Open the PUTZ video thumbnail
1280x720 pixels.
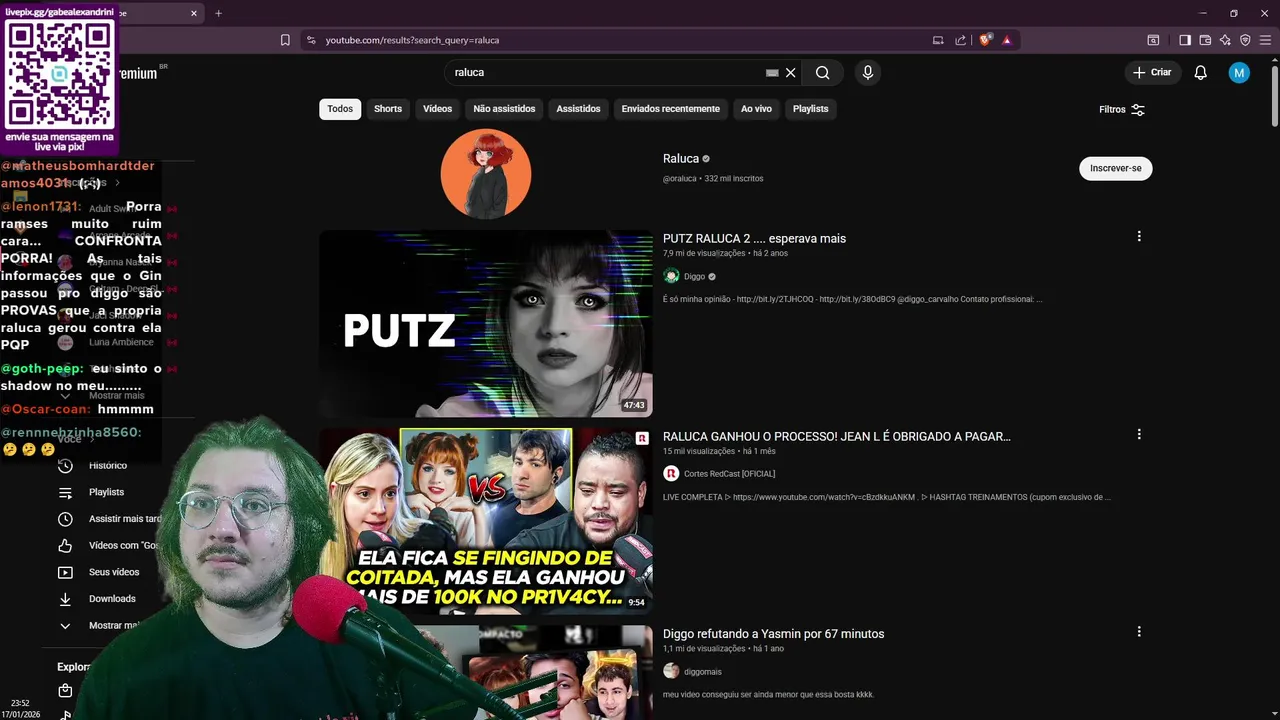click(486, 323)
